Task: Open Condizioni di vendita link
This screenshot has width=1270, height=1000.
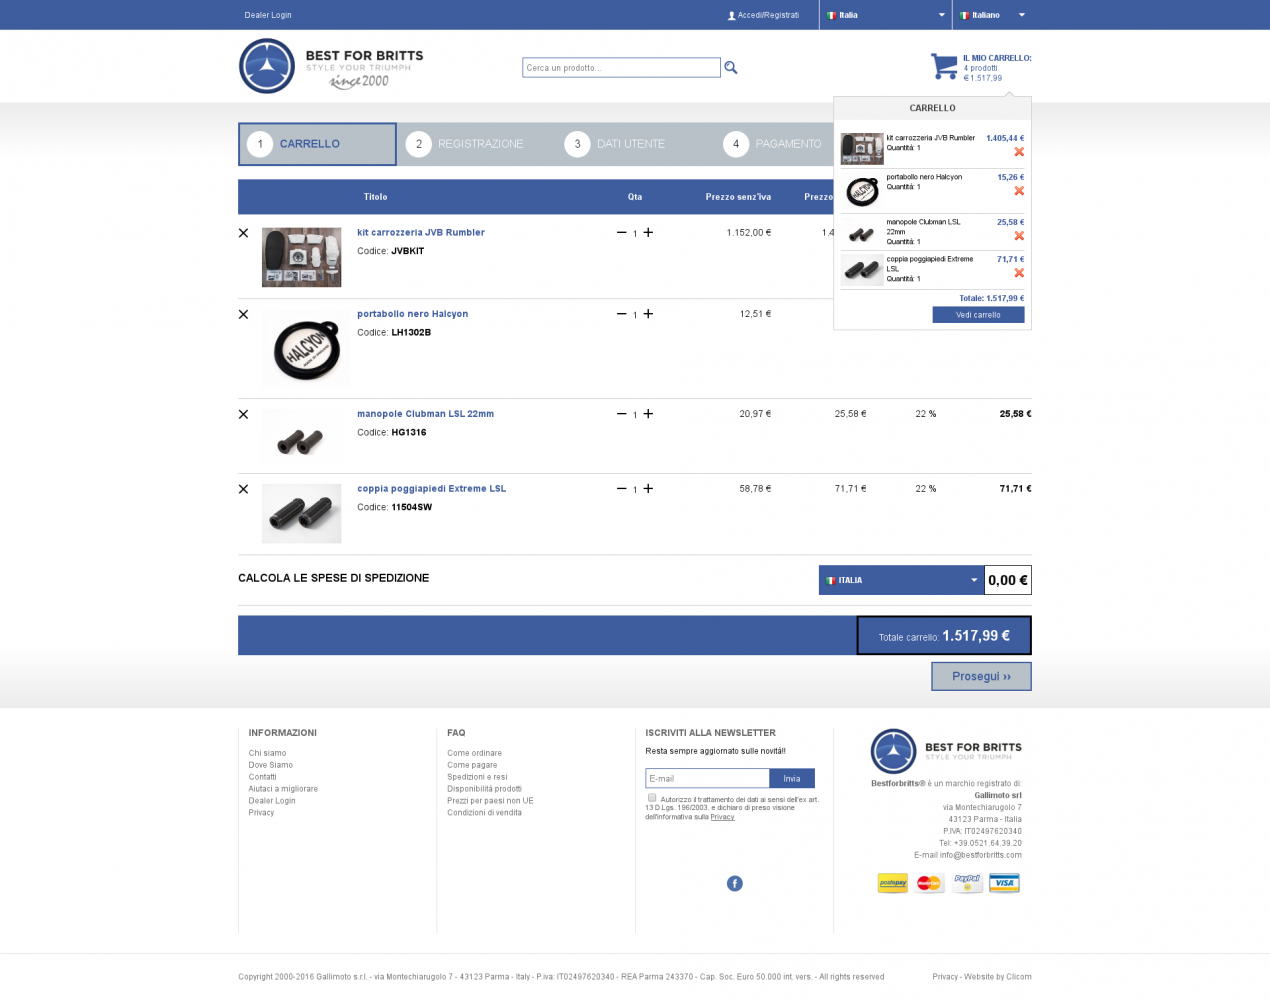Action: tap(484, 813)
